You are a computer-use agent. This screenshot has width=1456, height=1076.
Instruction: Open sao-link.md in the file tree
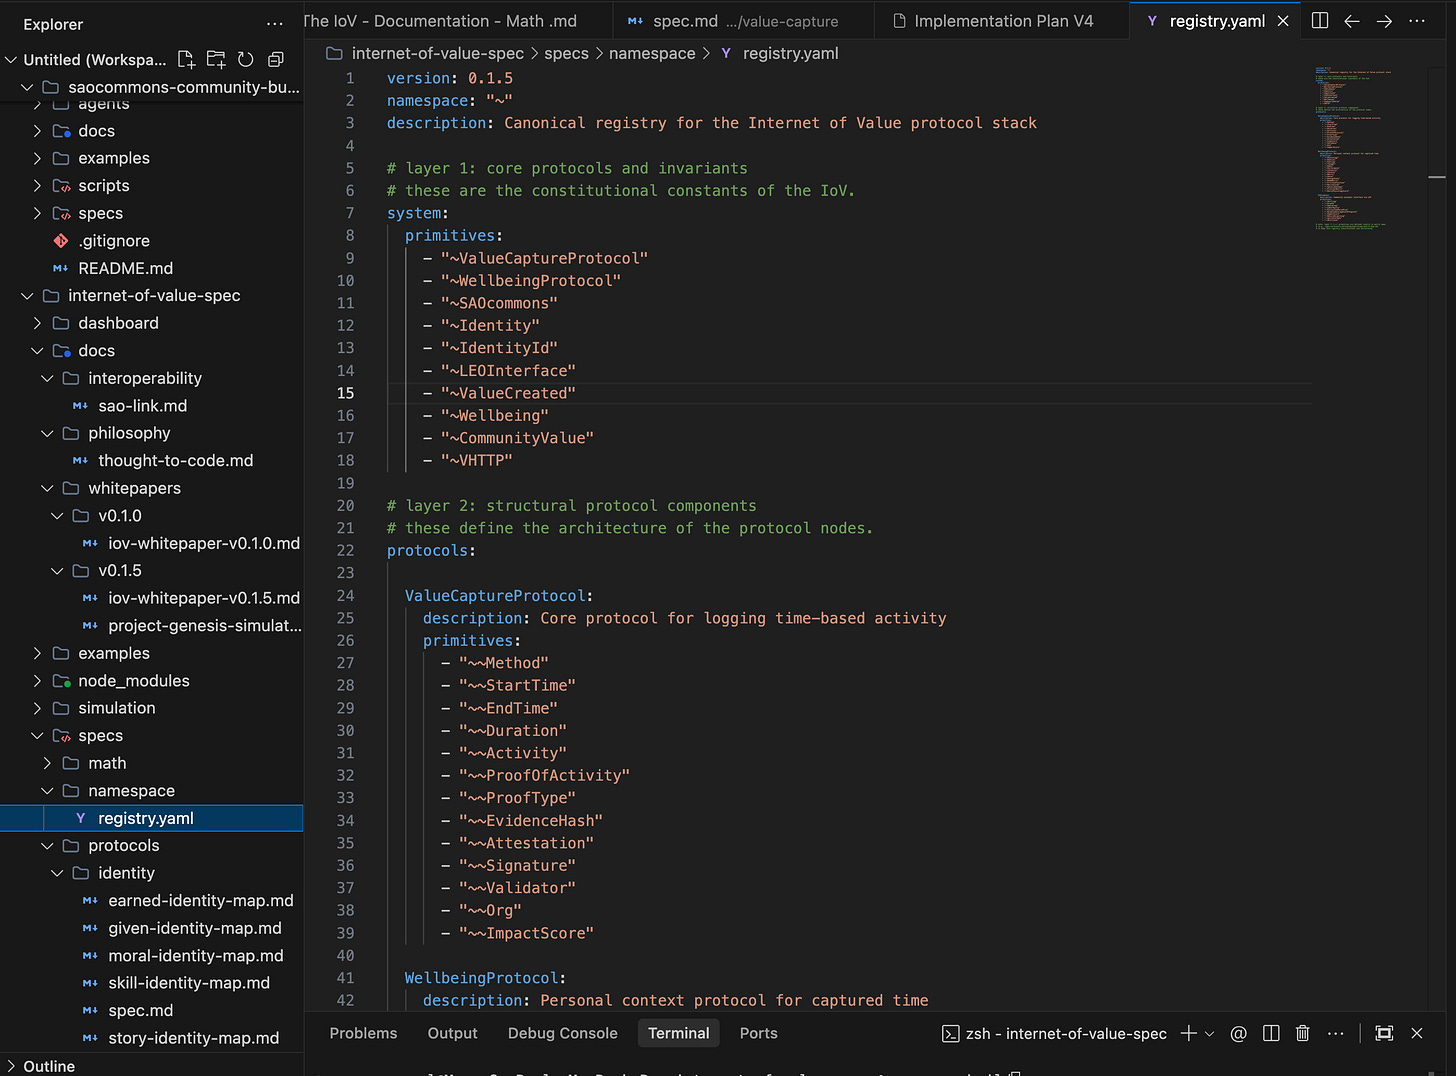[142, 406]
